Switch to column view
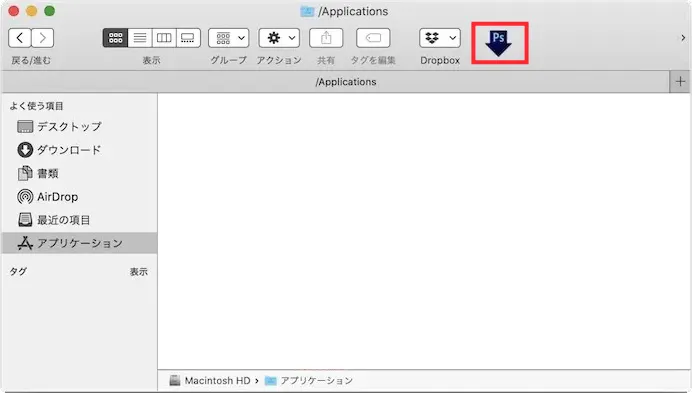Image resolution: width=692 pixels, height=393 pixels. coord(164,38)
